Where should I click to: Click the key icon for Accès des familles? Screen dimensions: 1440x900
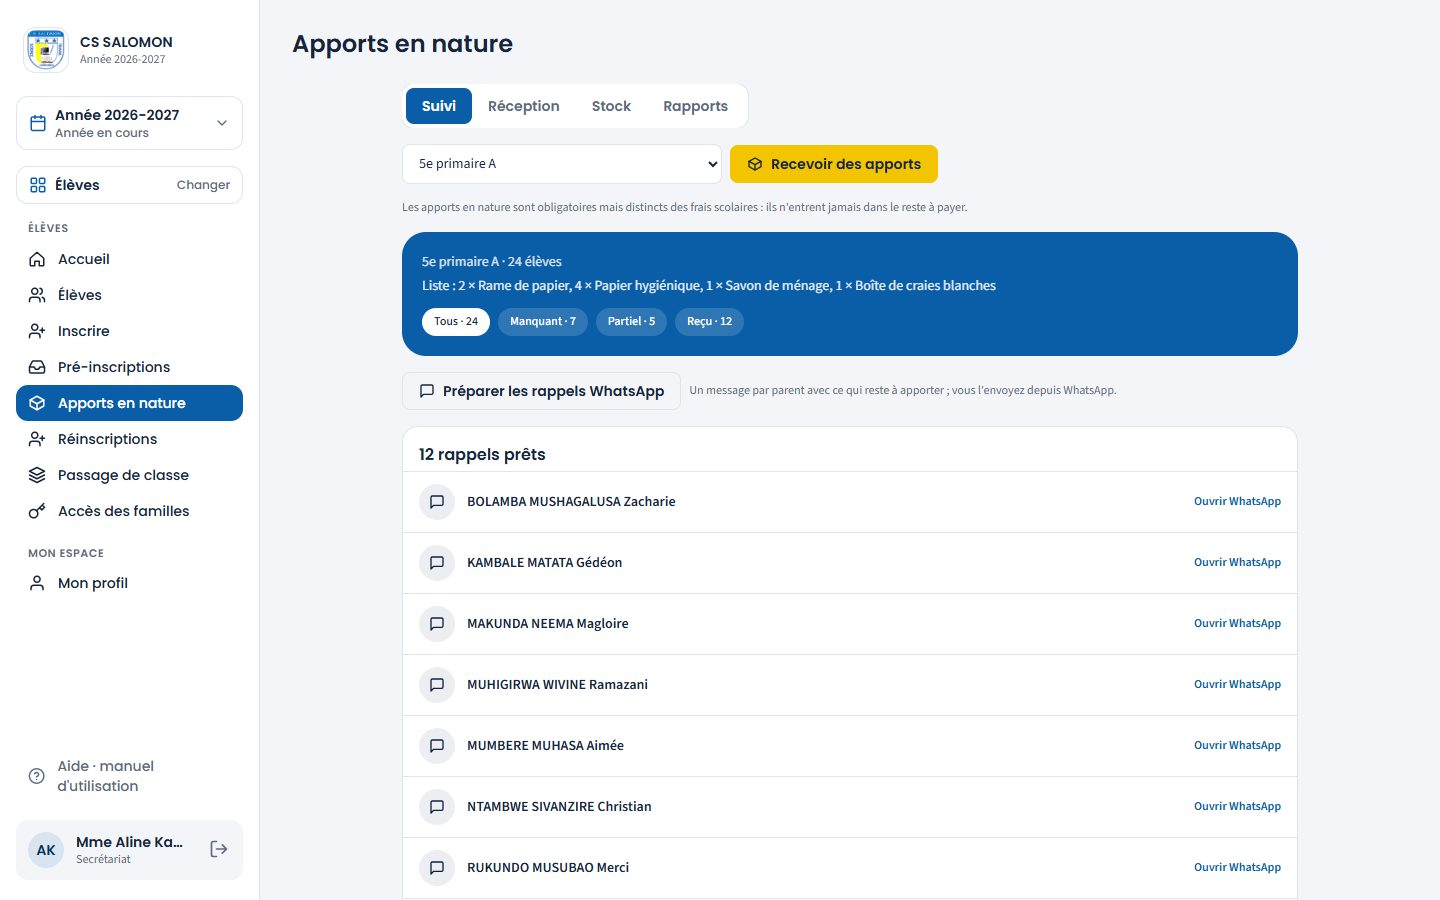point(37,511)
